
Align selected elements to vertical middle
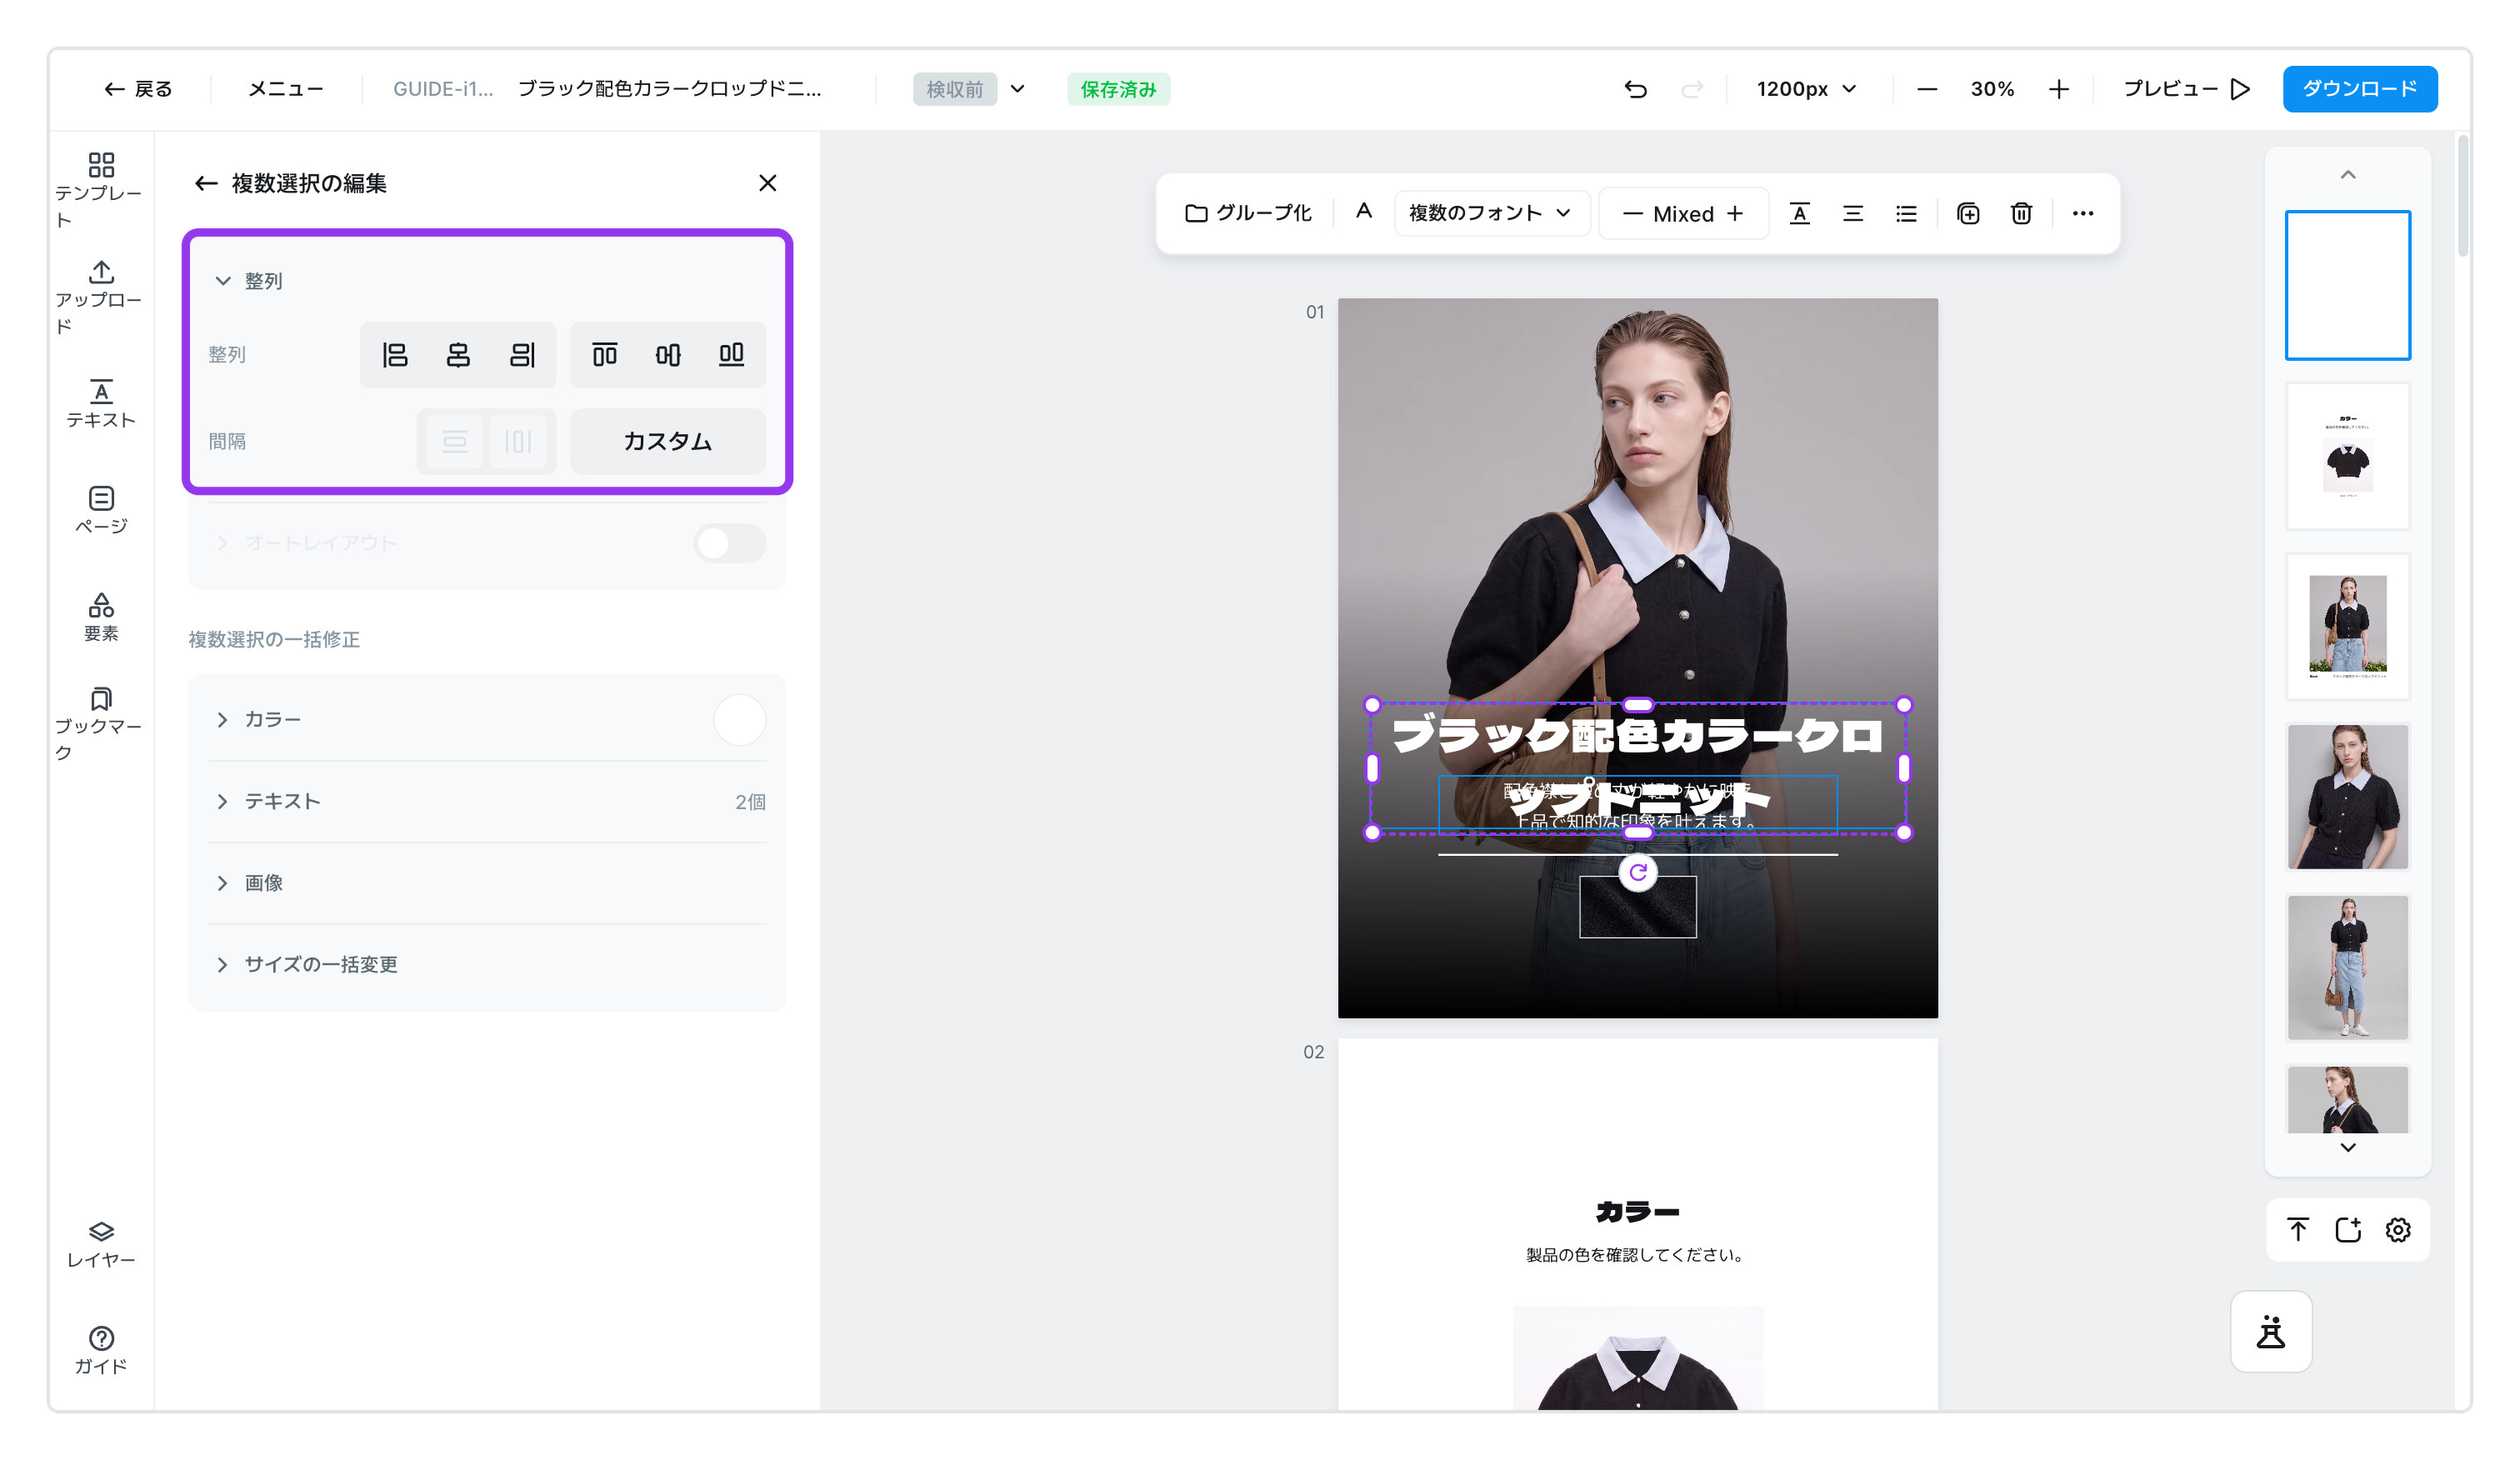click(668, 355)
